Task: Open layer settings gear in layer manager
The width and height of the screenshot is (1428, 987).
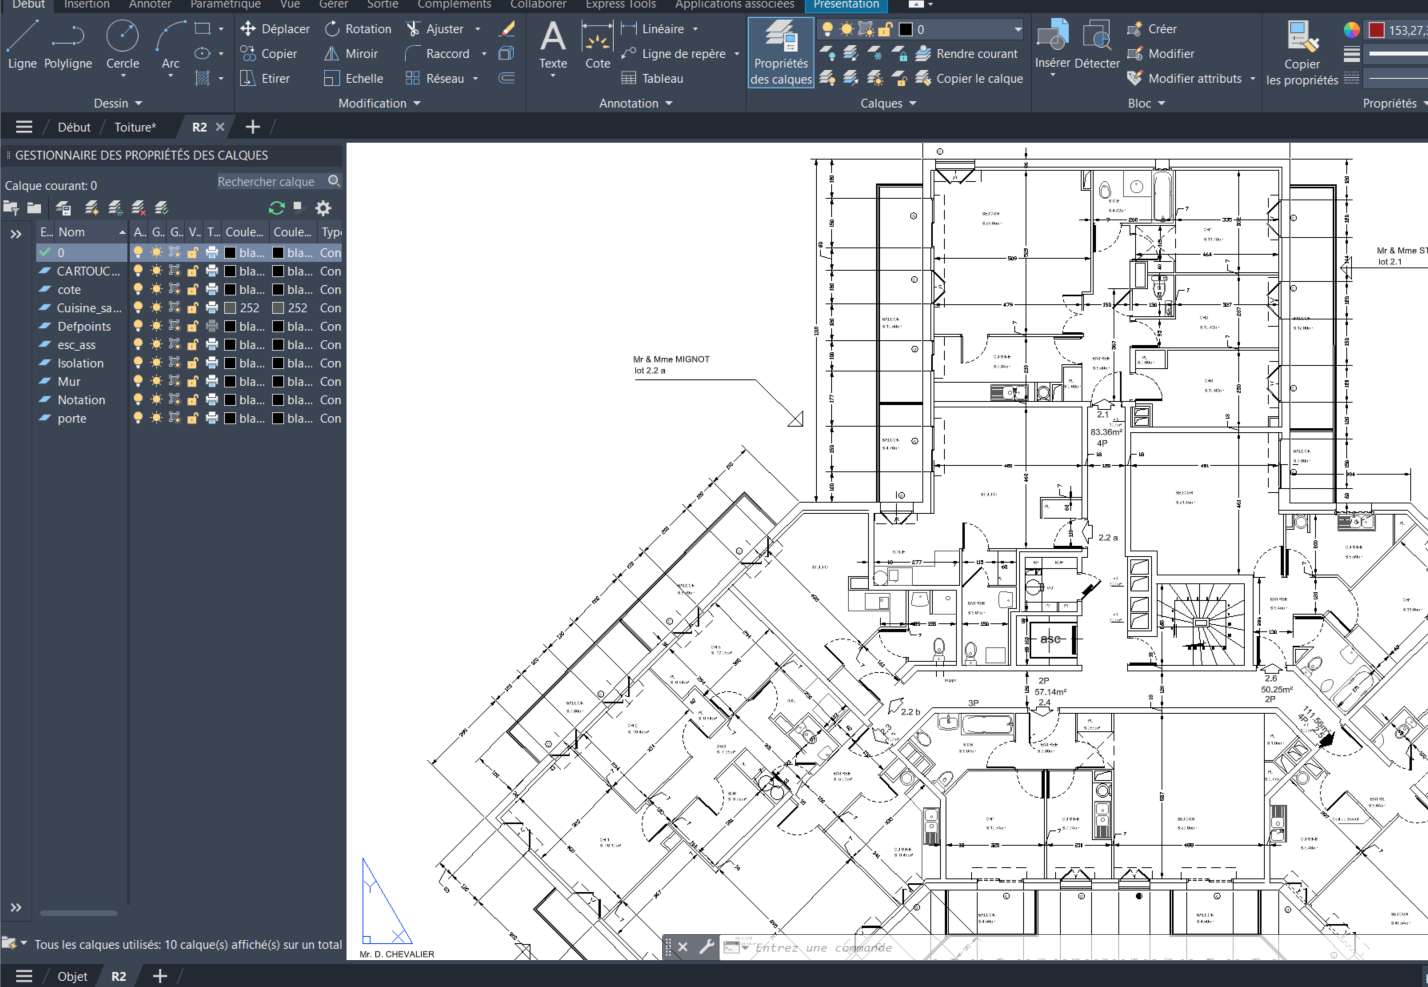Action: coord(321,207)
